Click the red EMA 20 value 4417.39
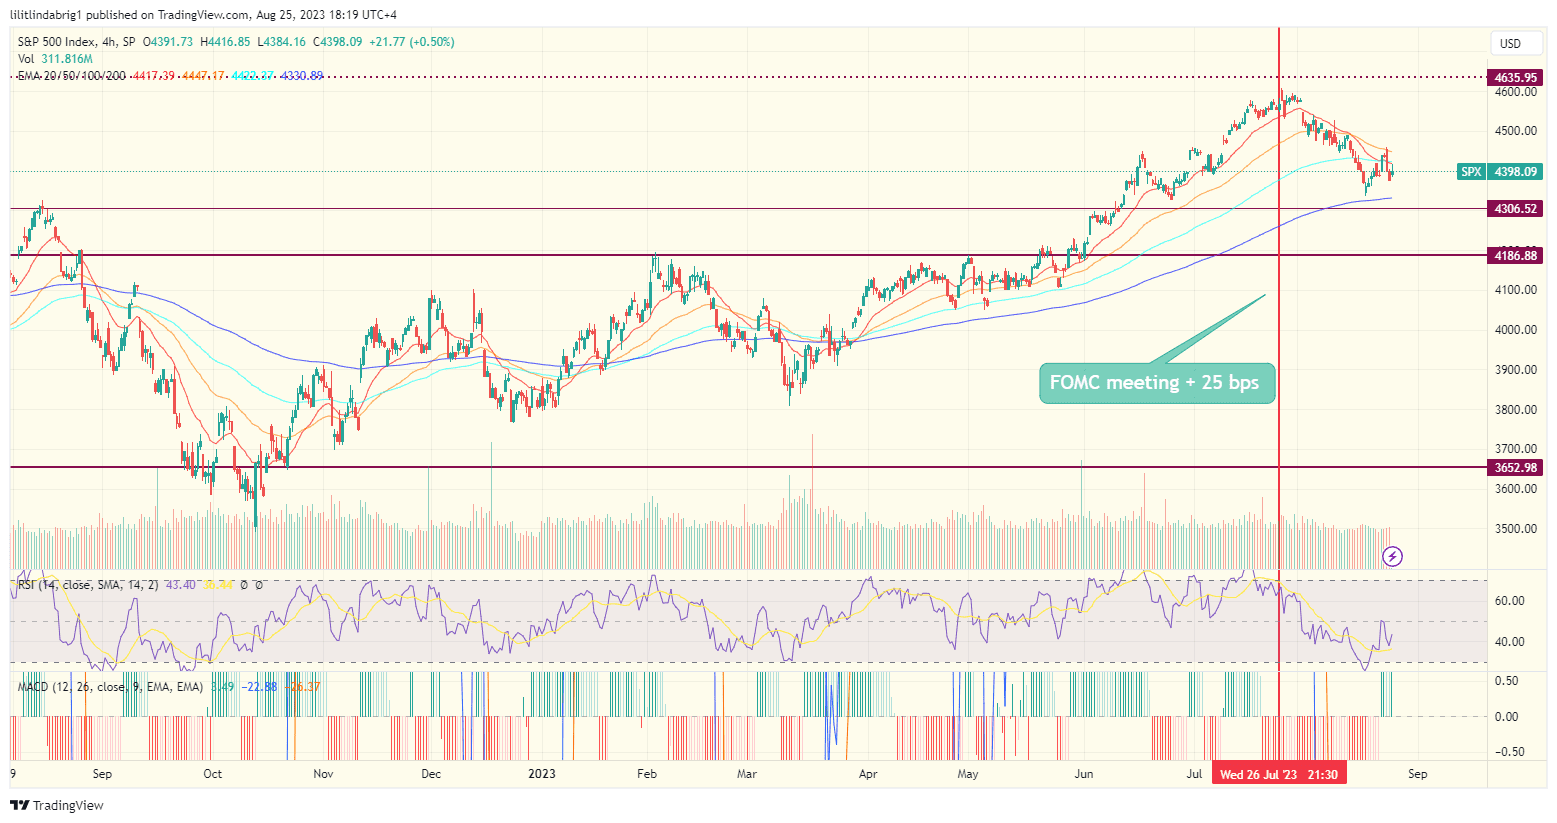This screenshot has height=823, width=1557. 153,76
